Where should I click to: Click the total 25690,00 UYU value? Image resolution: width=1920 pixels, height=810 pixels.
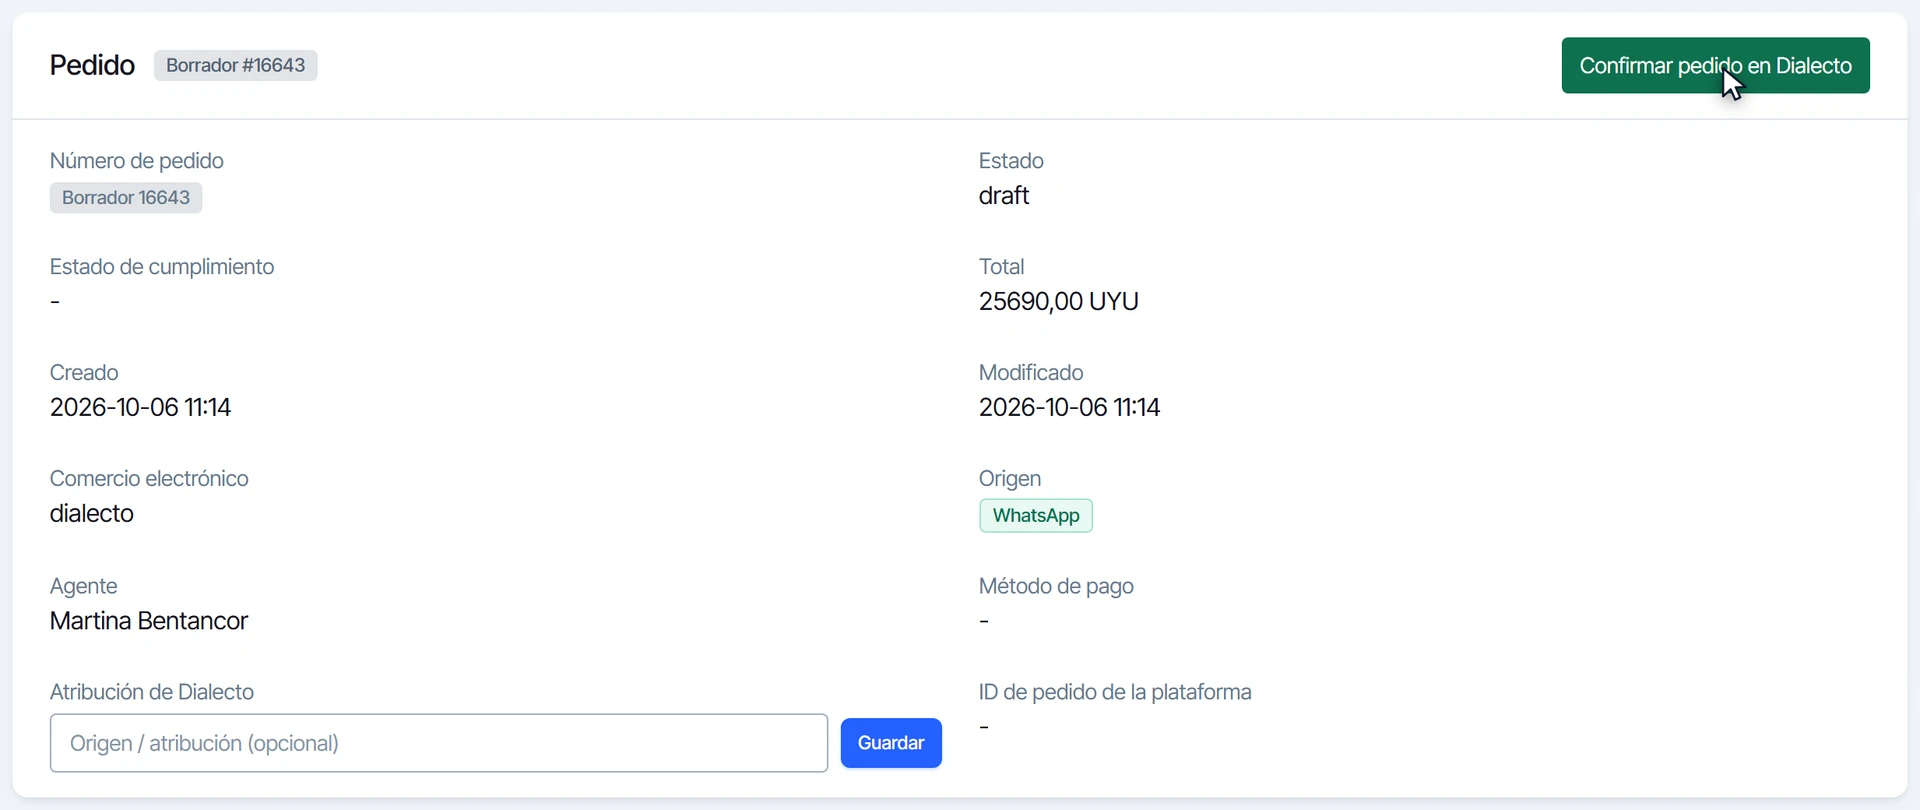click(1059, 302)
